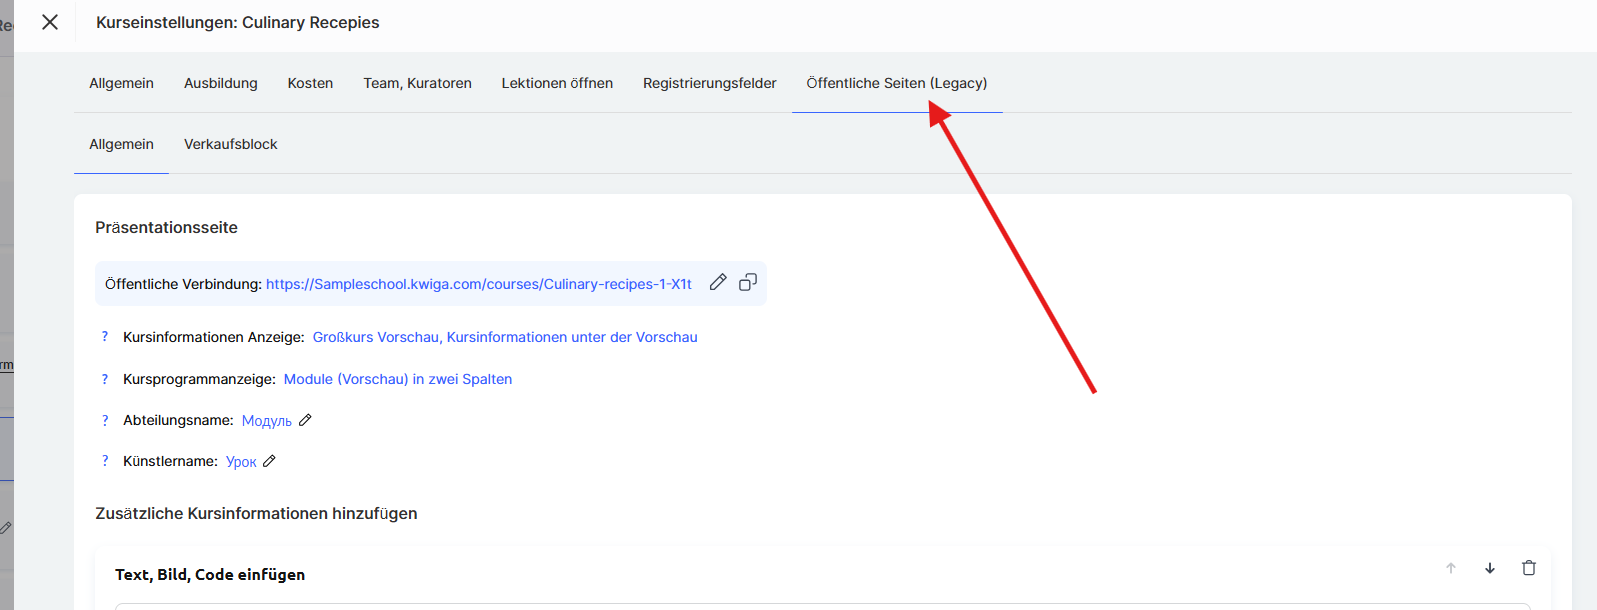Switch to the Kosten tab

(x=310, y=83)
